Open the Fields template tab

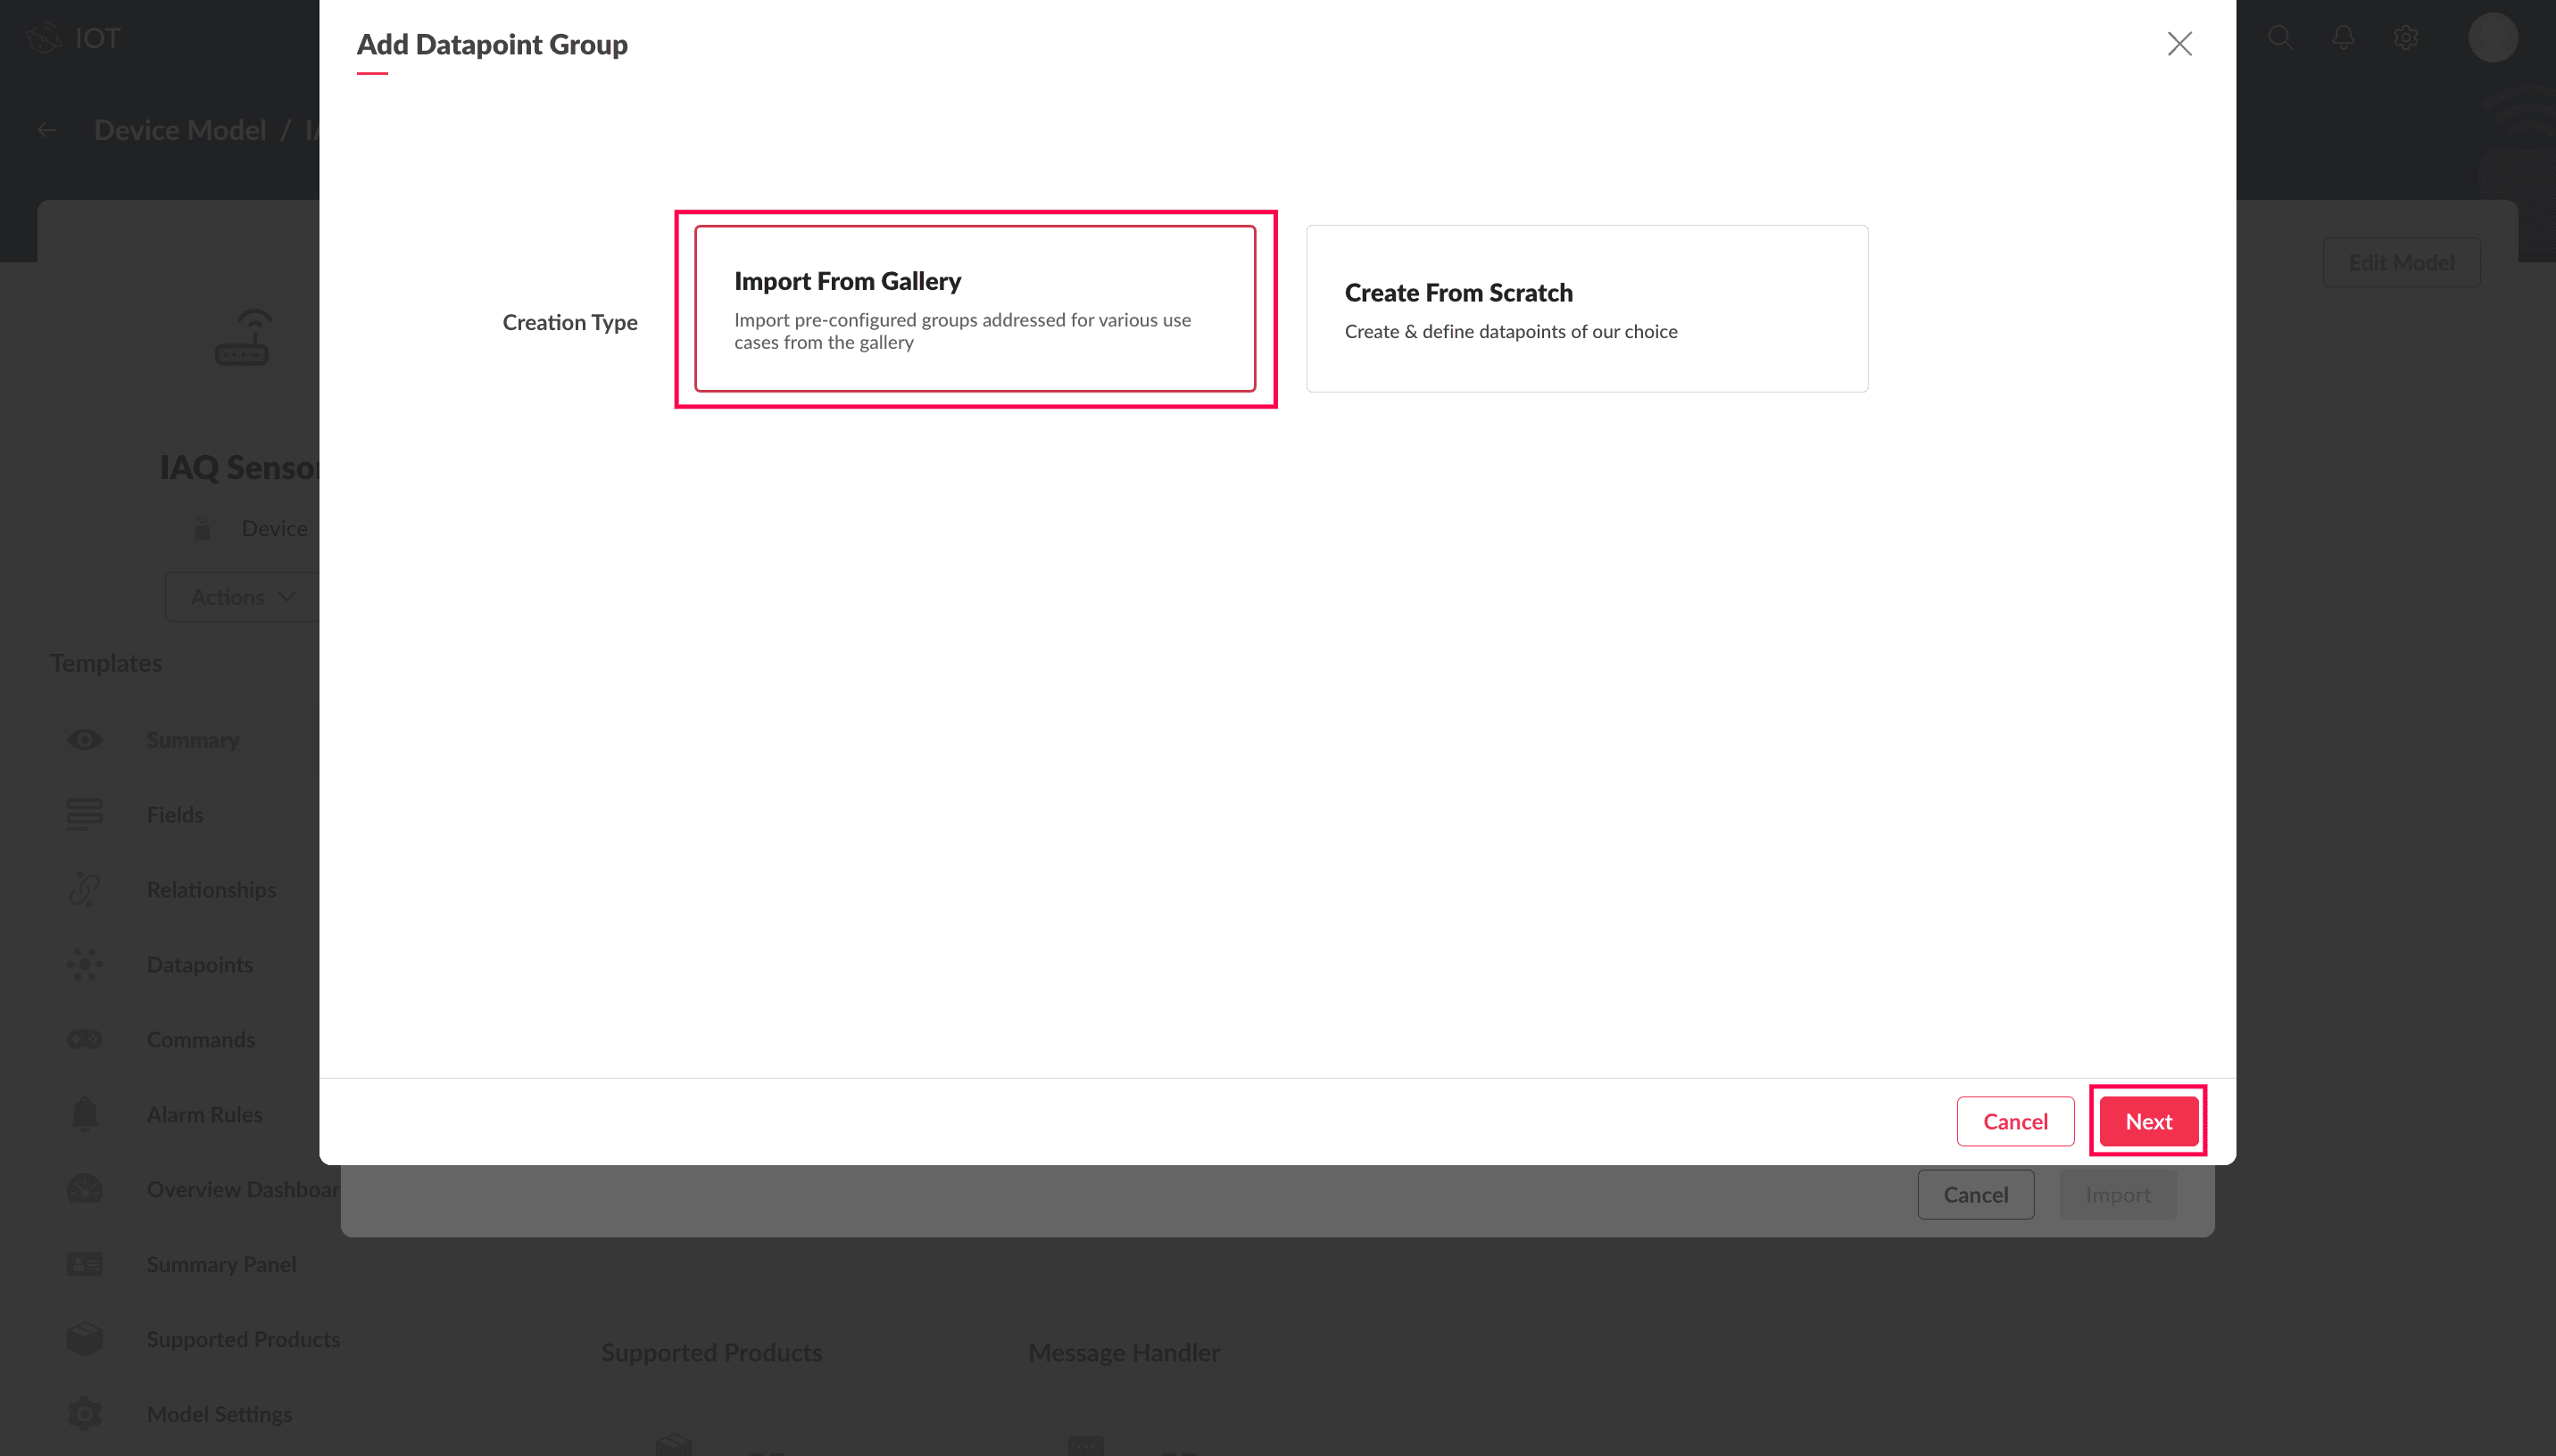[x=175, y=815]
